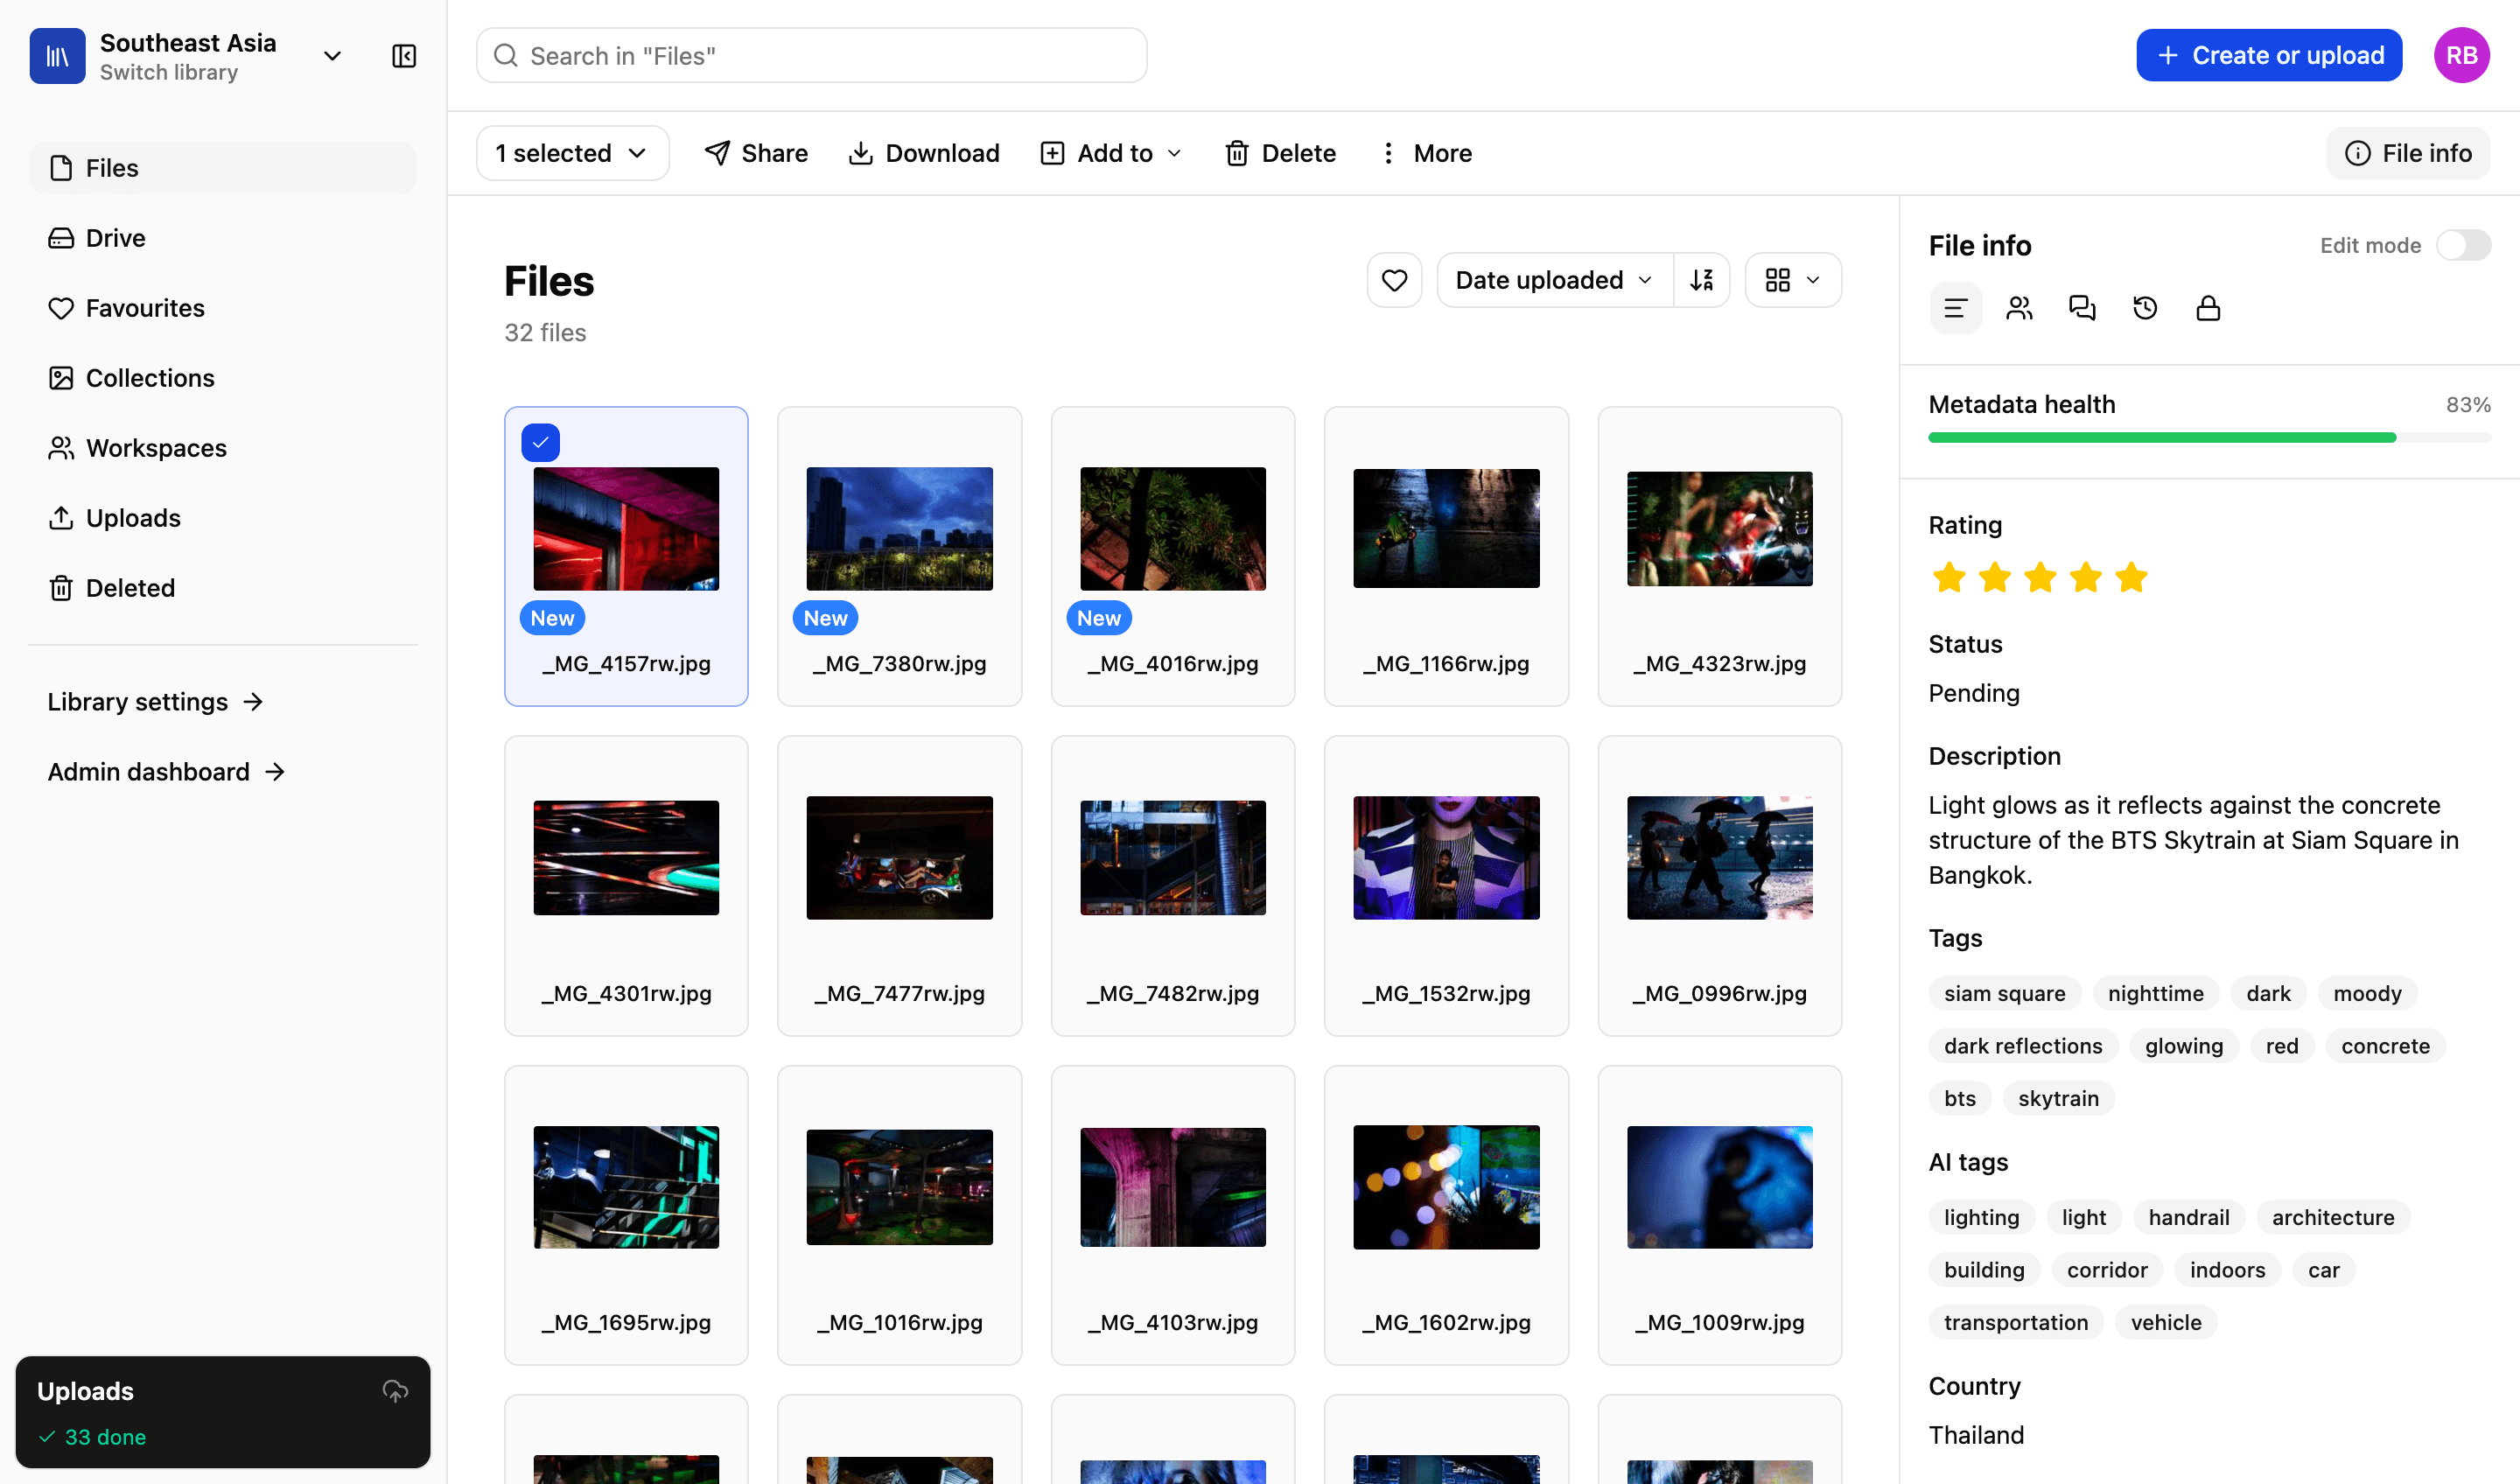
Task: View Deleted files
Action: [223, 588]
